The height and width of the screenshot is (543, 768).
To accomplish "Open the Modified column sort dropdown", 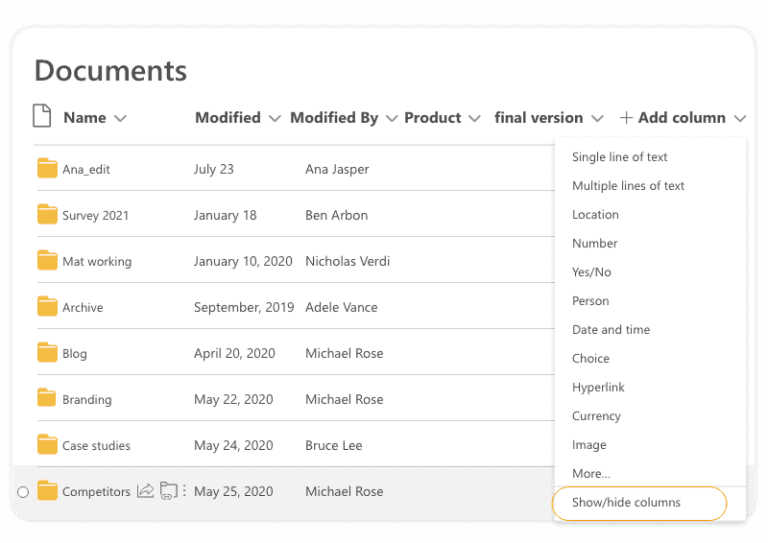I will tap(275, 118).
